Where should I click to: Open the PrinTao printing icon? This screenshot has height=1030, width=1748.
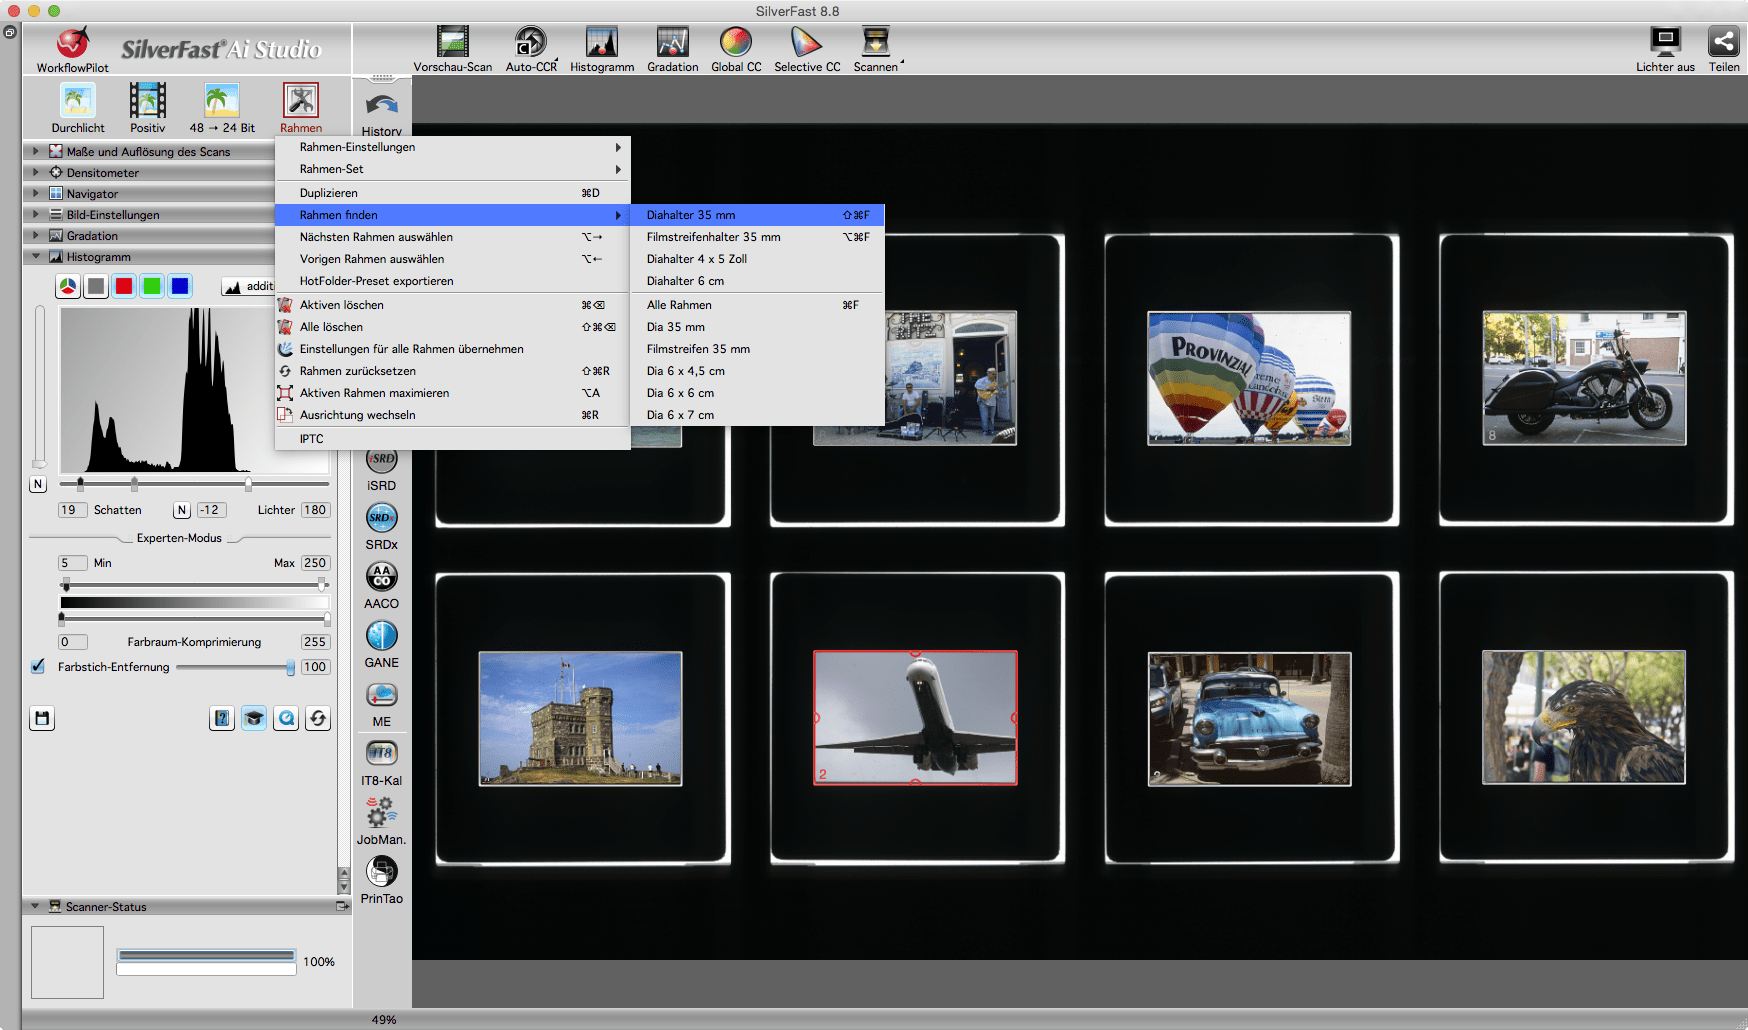(x=381, y=872)
